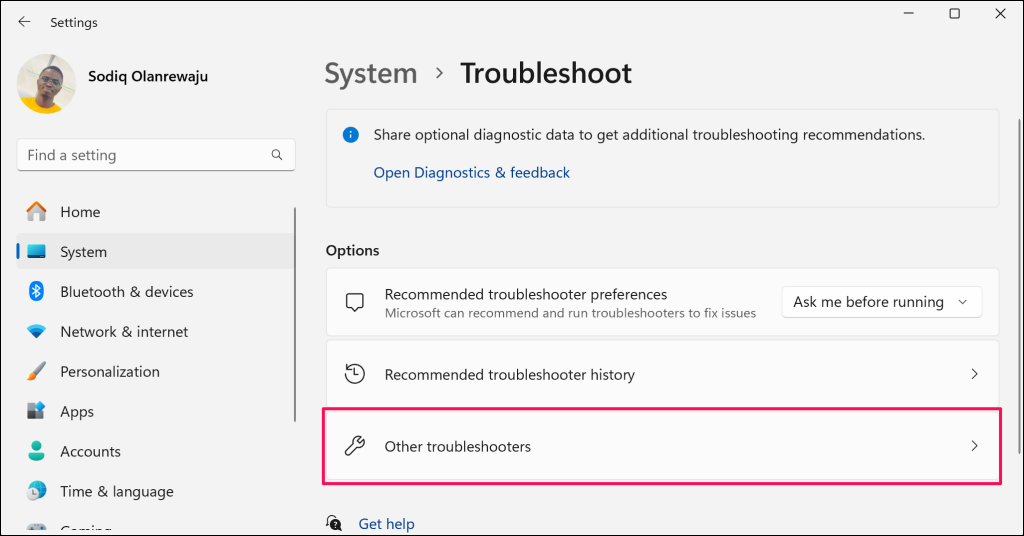The width and height of the screenshot is (1024, 536).
Task: Click the Network & internet Wi-Fi icon
Action: 37,332
